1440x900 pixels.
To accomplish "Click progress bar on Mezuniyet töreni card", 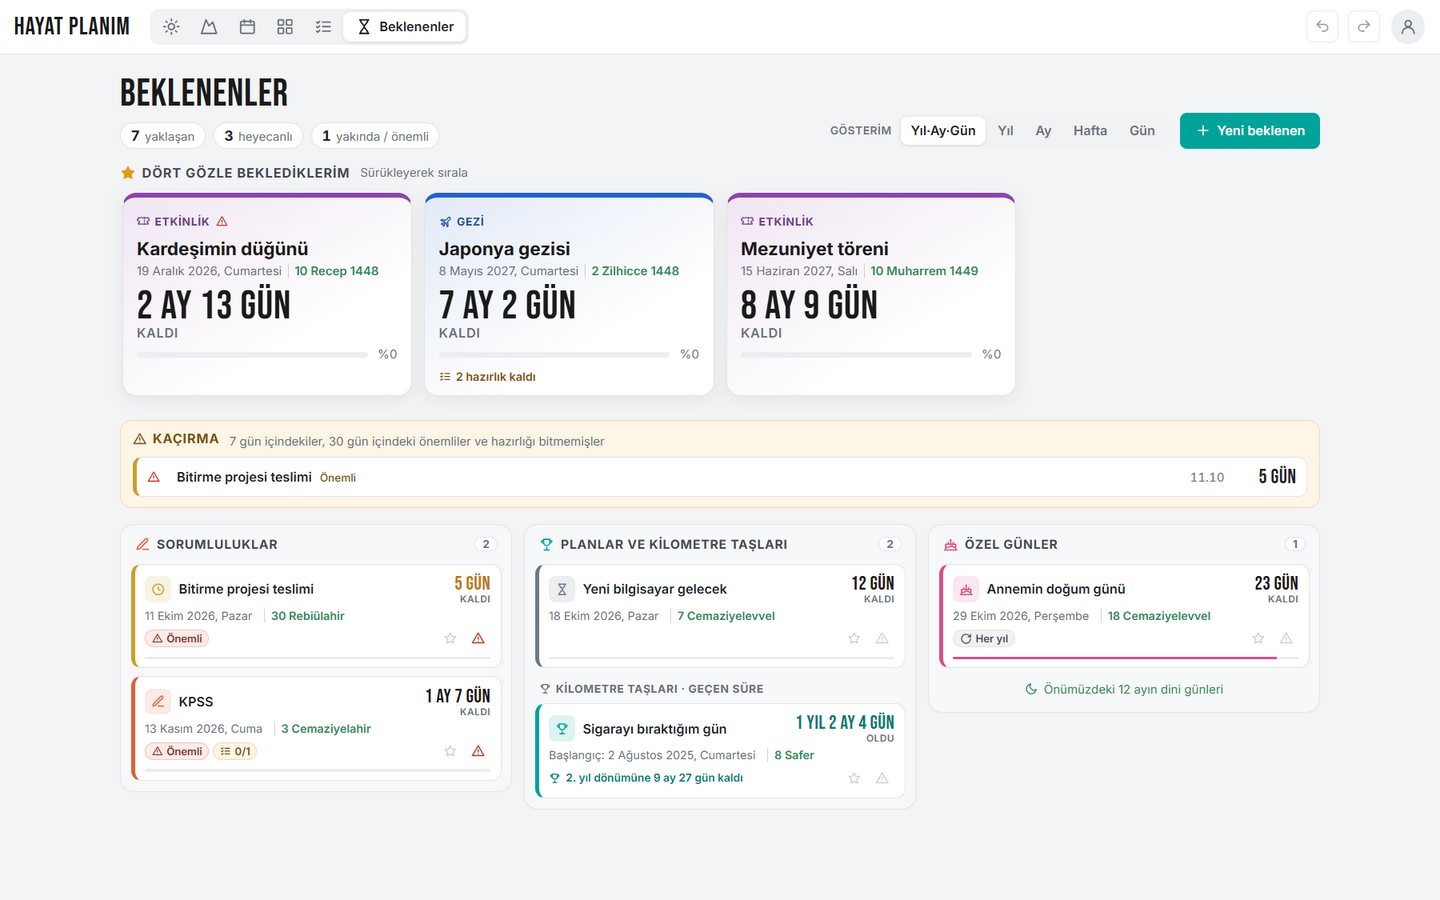I will click(x=856, y=354).
